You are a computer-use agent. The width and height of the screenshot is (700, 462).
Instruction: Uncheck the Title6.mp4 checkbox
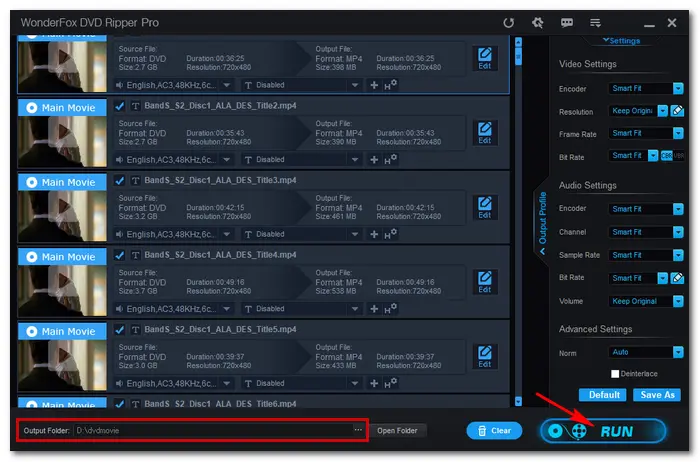pyautogui.click(x=119, y=404)
